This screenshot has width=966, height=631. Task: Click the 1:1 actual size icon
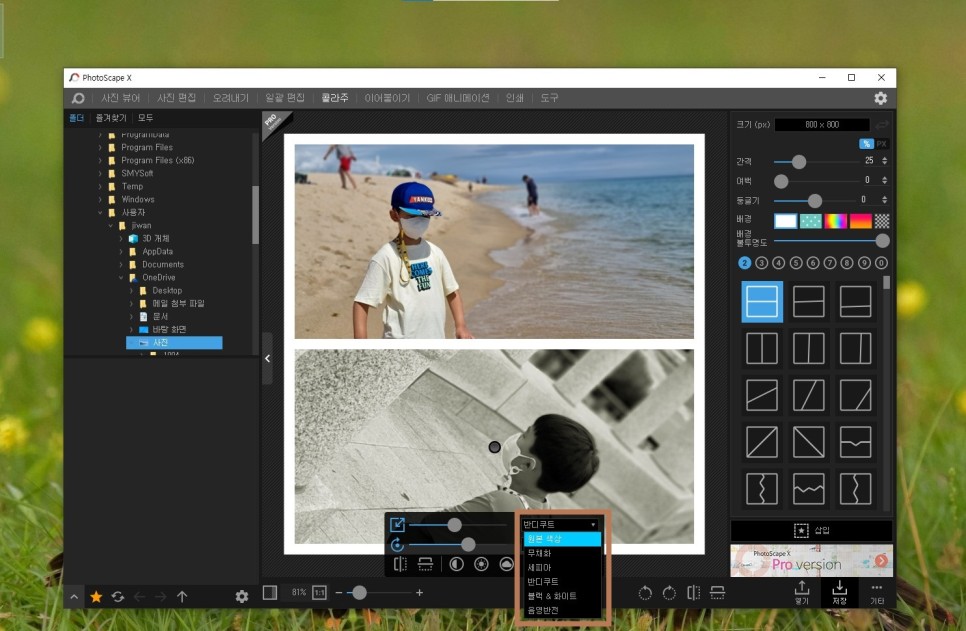(x=319, y=593)
